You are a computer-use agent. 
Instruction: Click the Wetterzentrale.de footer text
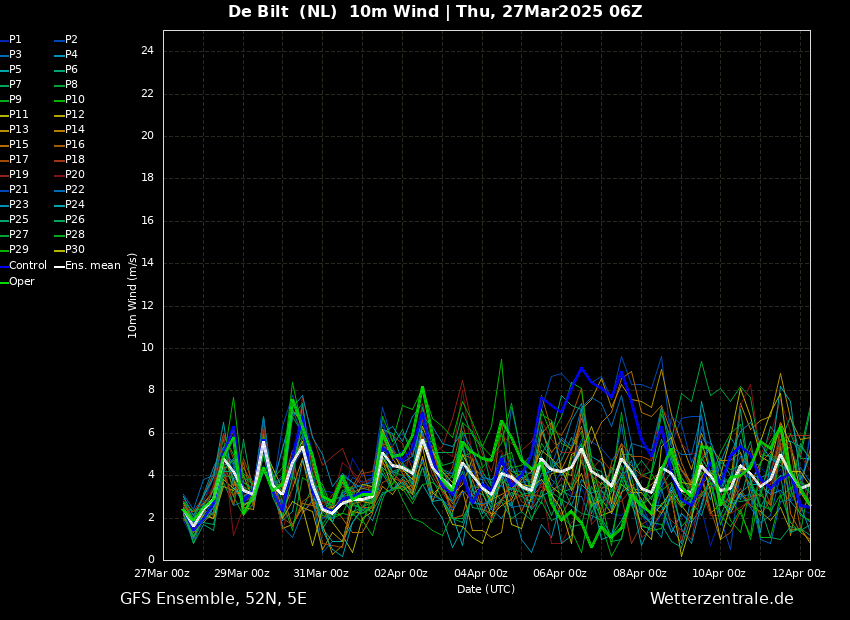[x=721, y=599]
